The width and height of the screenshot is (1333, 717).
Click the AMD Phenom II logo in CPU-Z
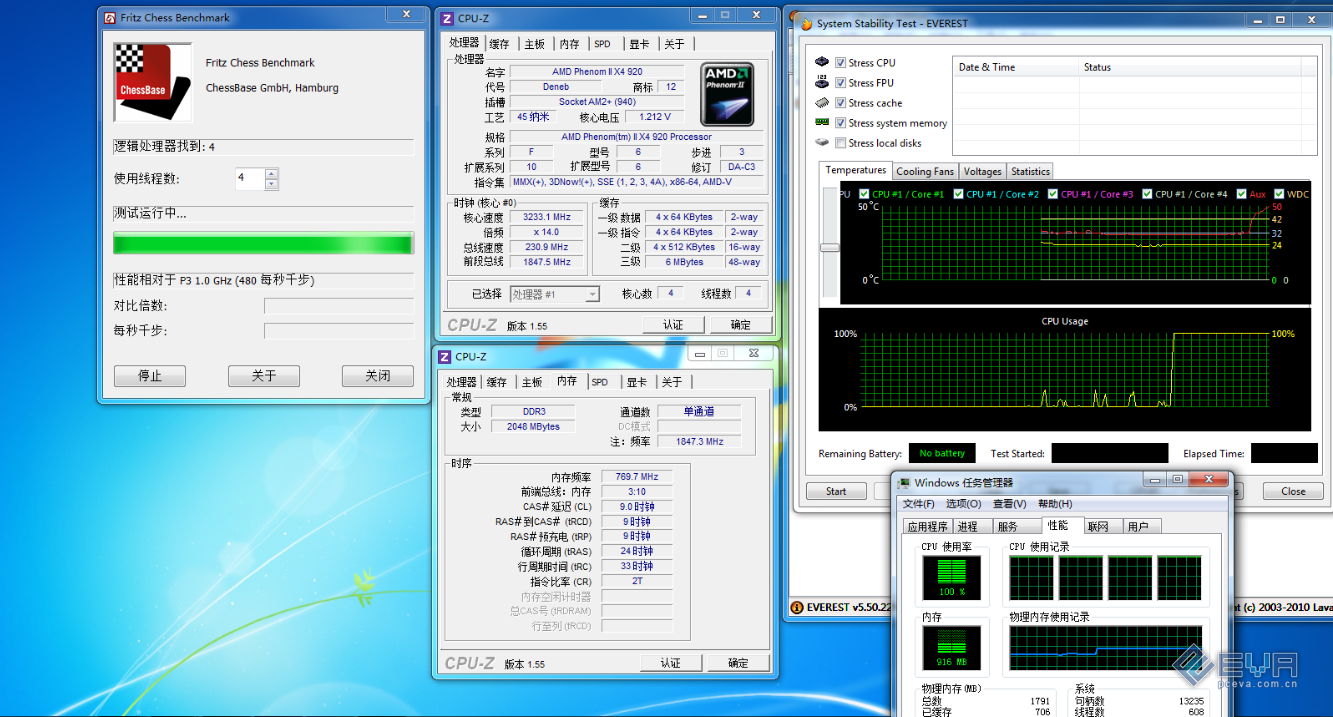click(x=727, y=94)
